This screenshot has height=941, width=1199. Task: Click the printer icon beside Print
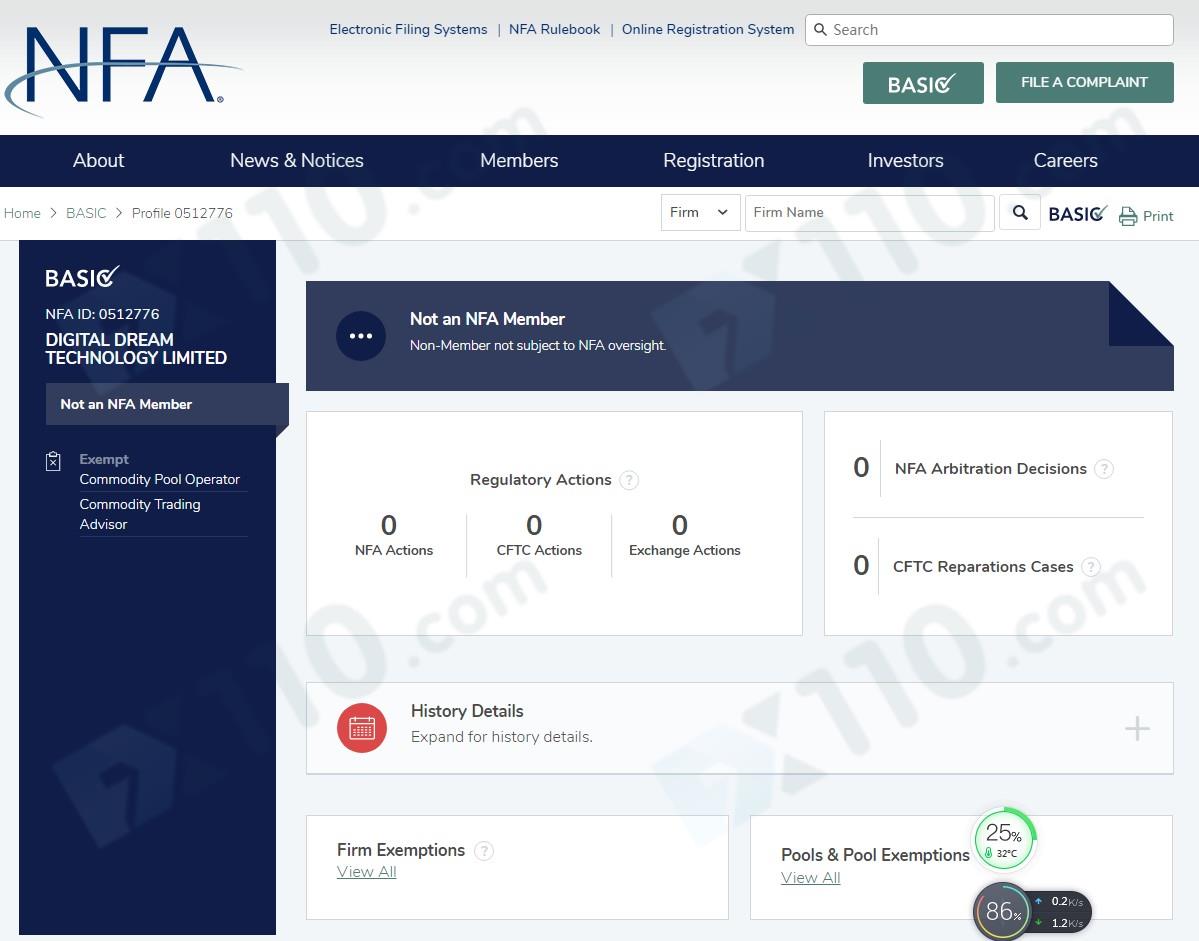tap(1128, 216)
